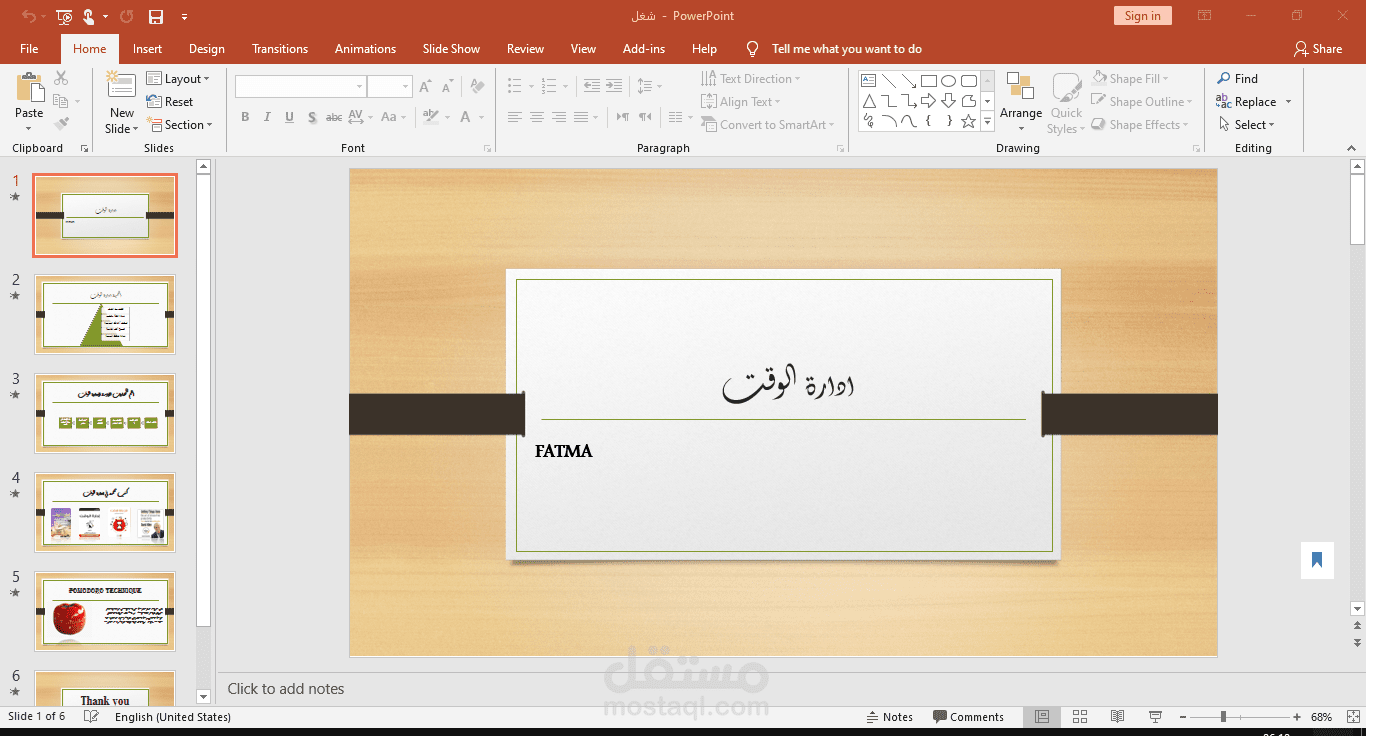Image resolution: width=1374 pixels, height=736 pixels.
Task: Select slide 5 Pomodoro Technique thumbnail
Action: tap(105, 611)
